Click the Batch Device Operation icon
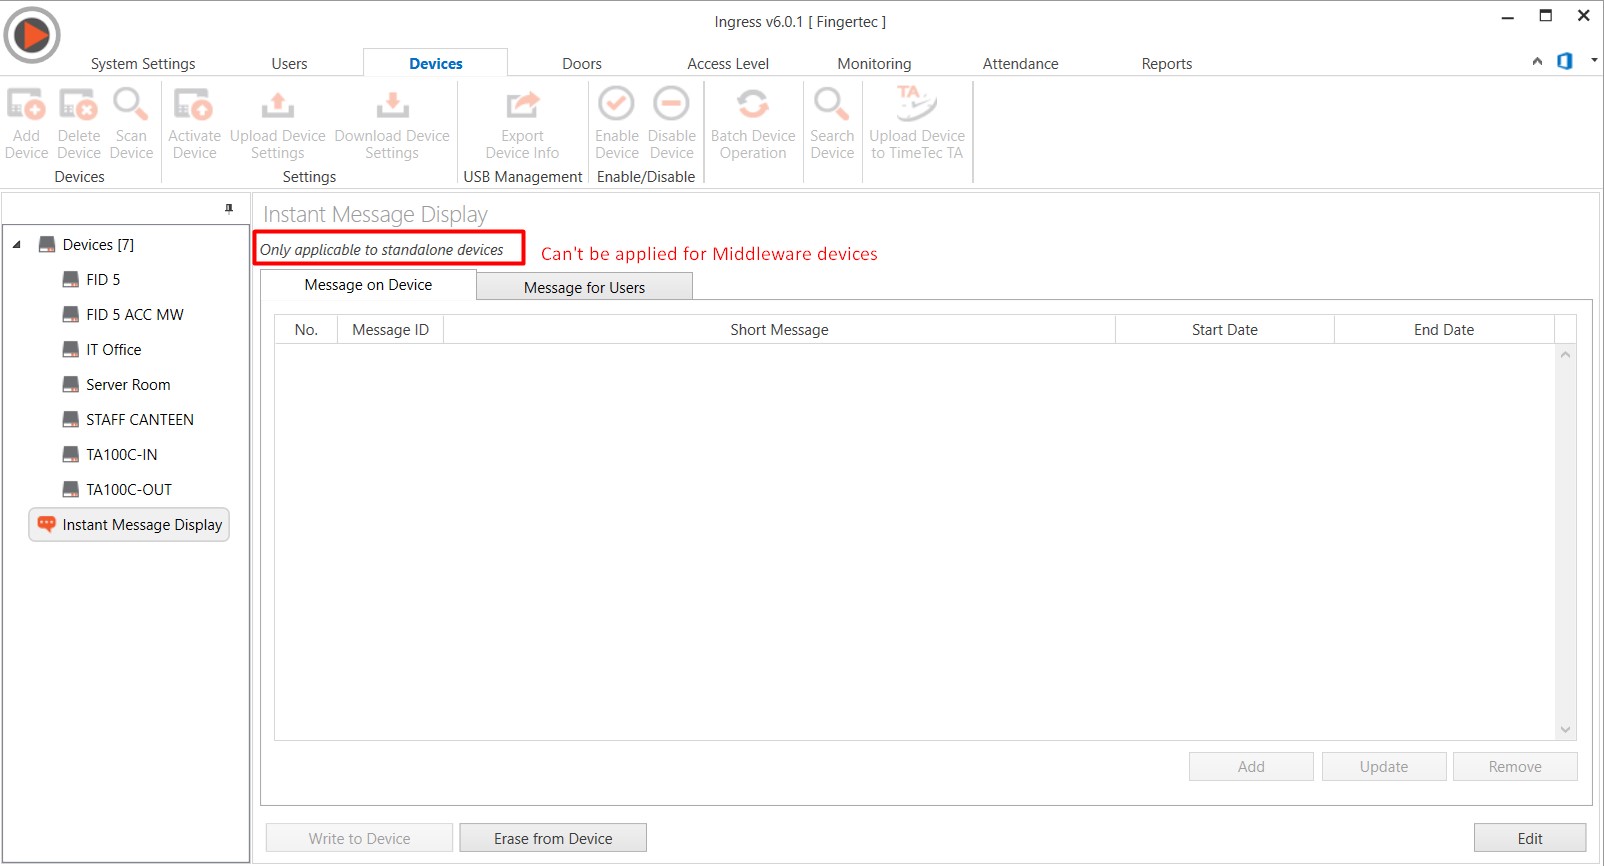Viewport: 1604px width, 866px height. tap(752, 105)
